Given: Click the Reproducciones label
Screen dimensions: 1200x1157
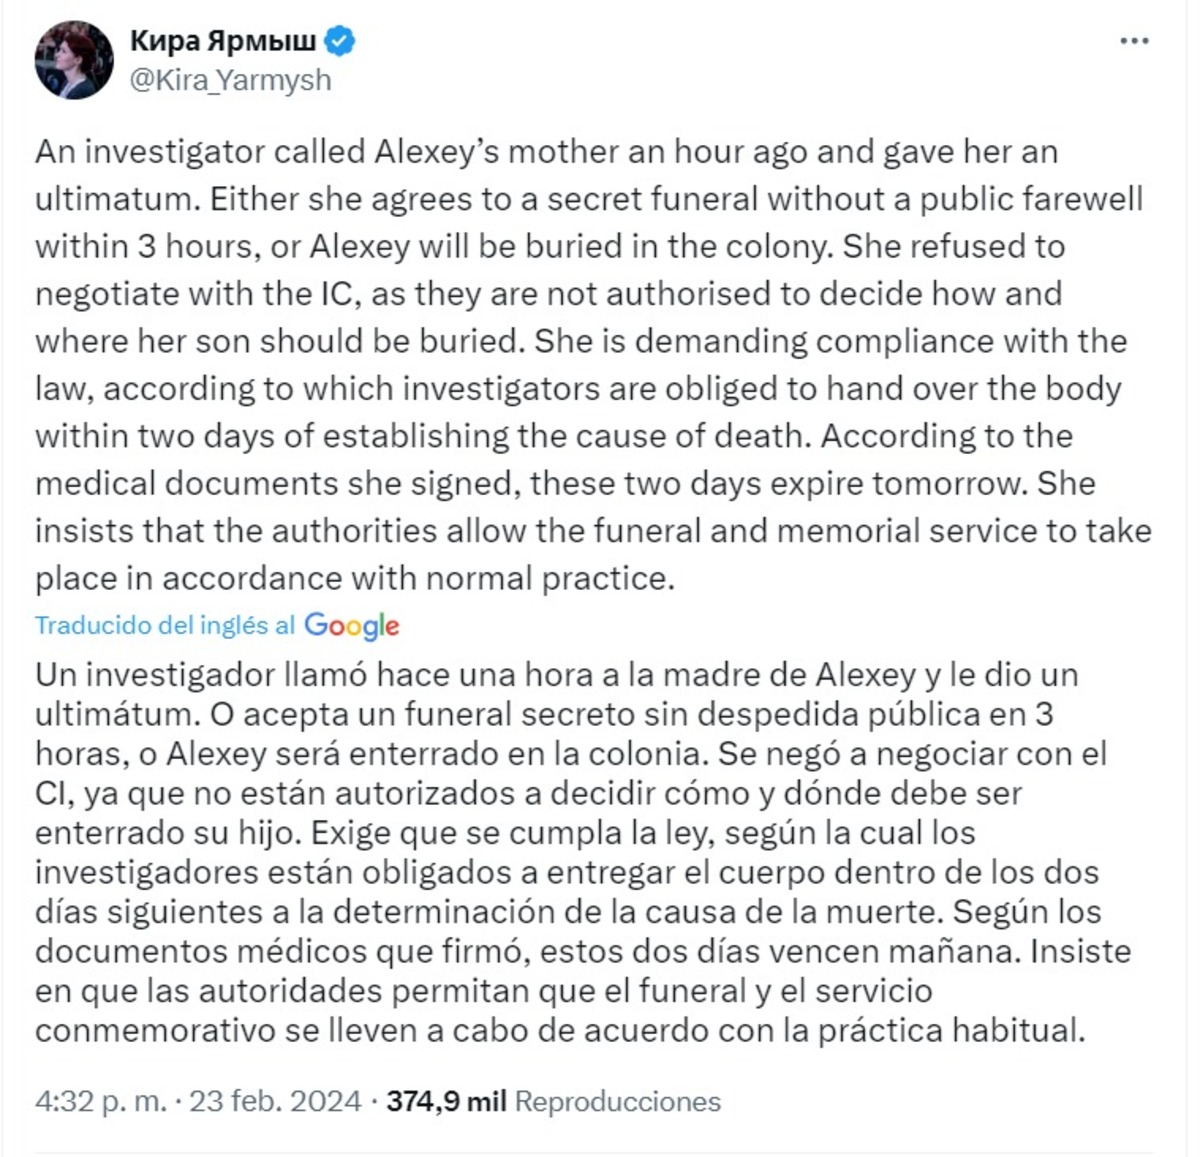Looking at the screenshot, I should [617, 1101].
